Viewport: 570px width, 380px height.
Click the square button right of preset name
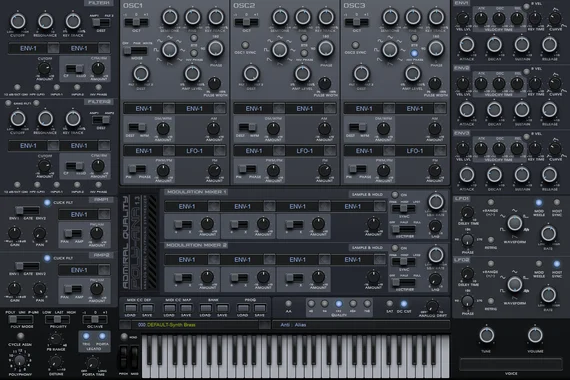click(265, 325)
